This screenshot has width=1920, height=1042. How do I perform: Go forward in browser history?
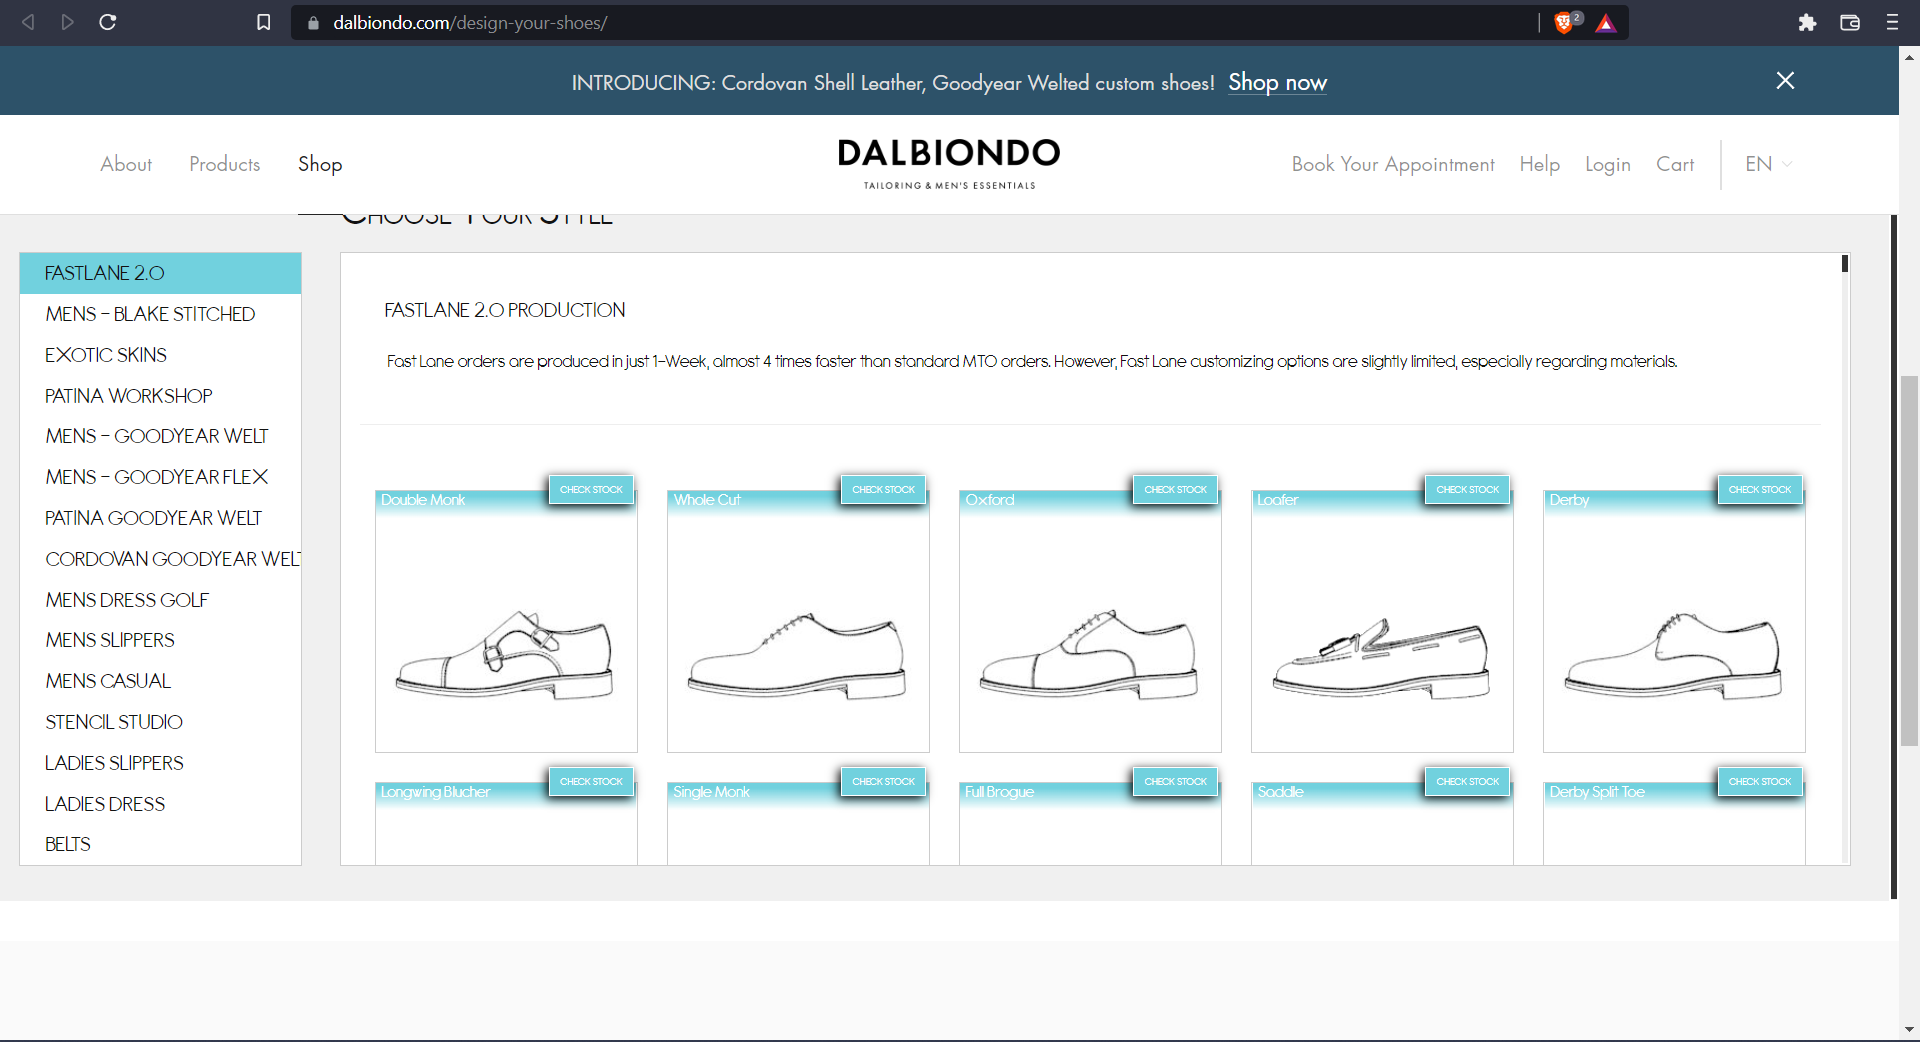pyautogui.click(x=67, y=22)
